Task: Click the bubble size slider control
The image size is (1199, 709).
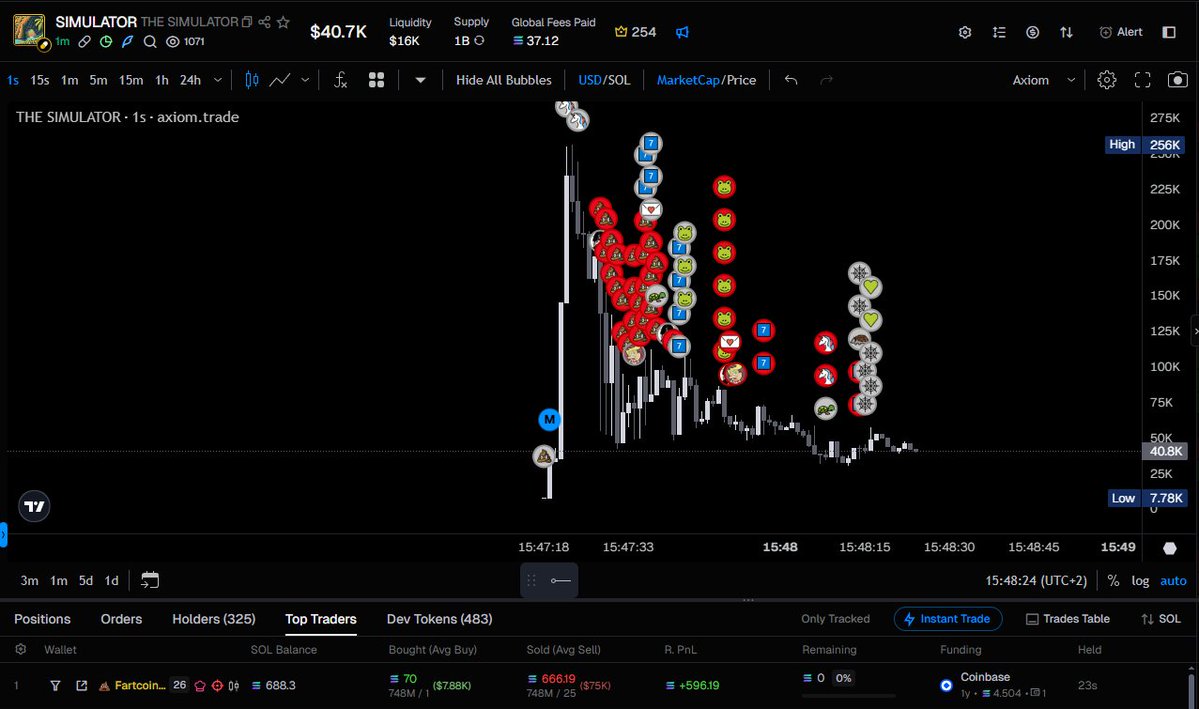Action: [x=561, y=581]
